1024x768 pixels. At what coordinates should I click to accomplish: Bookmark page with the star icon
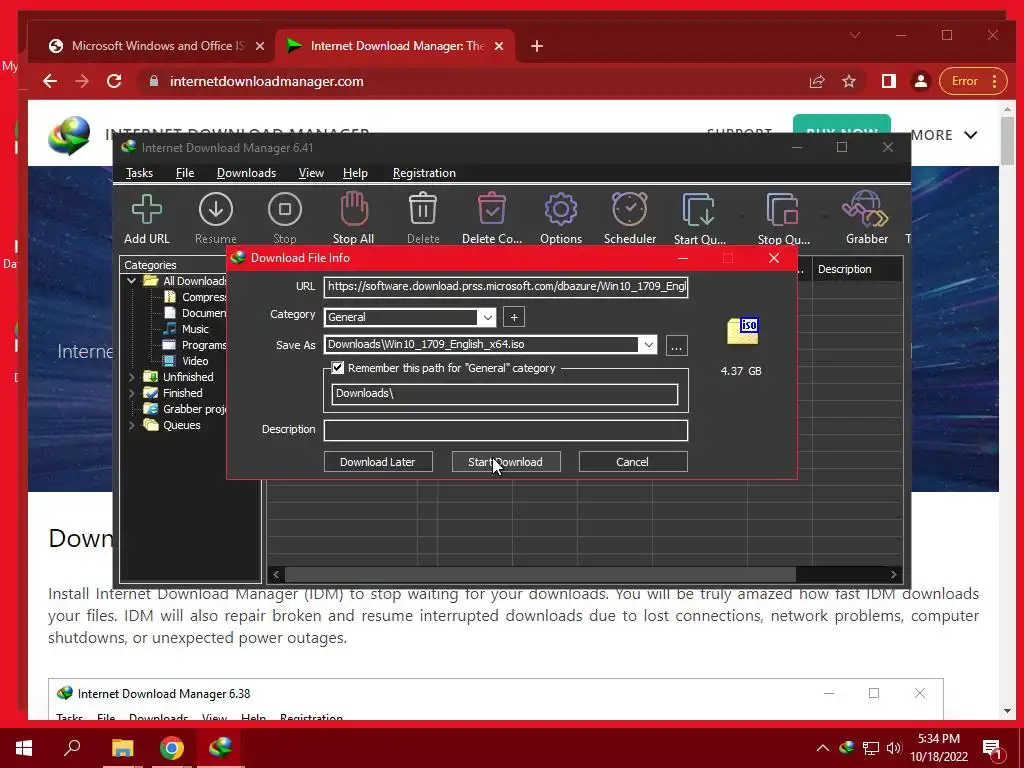pos(849,81)
